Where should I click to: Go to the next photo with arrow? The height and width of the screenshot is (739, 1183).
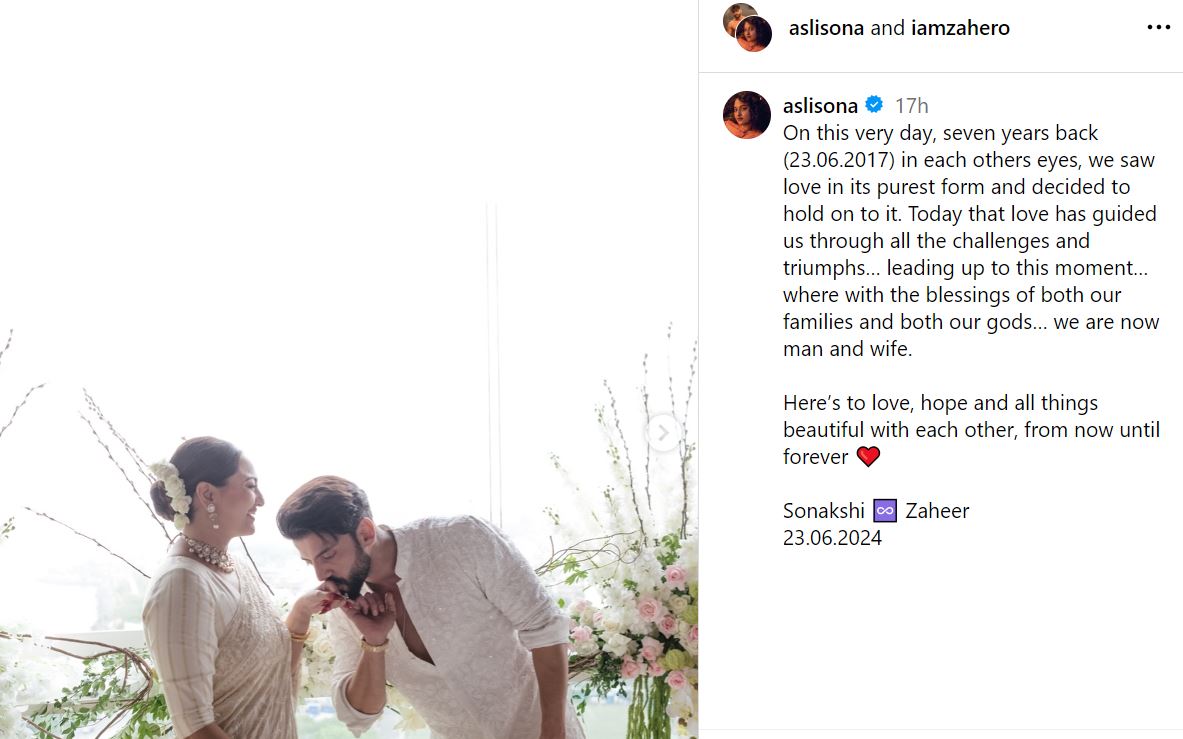[662, 433]
